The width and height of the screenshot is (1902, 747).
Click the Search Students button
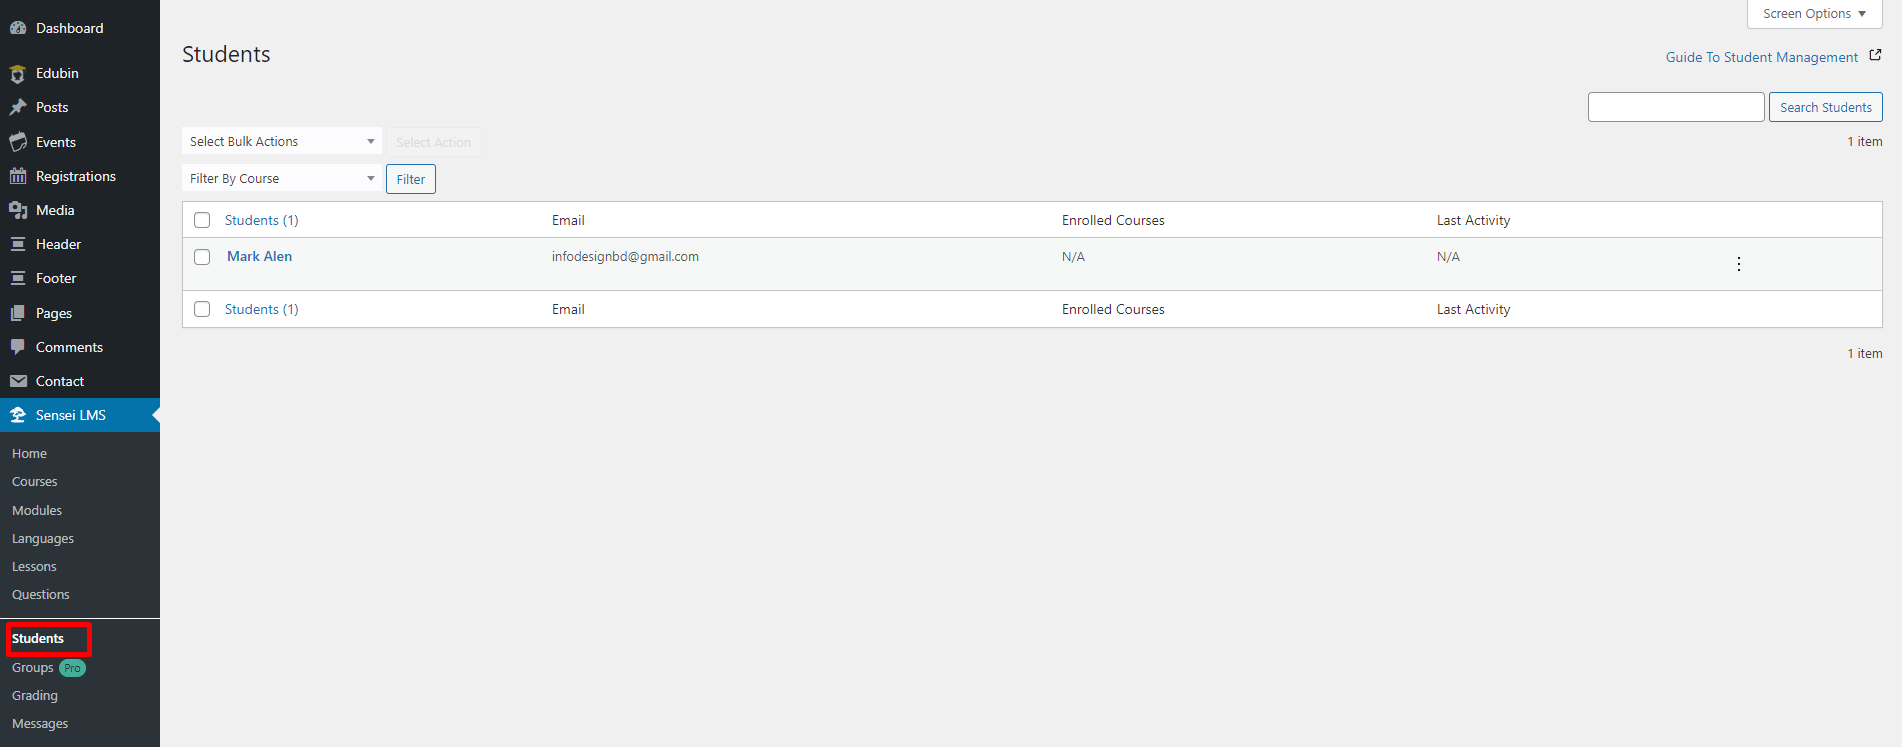[x=1825, y=107]
